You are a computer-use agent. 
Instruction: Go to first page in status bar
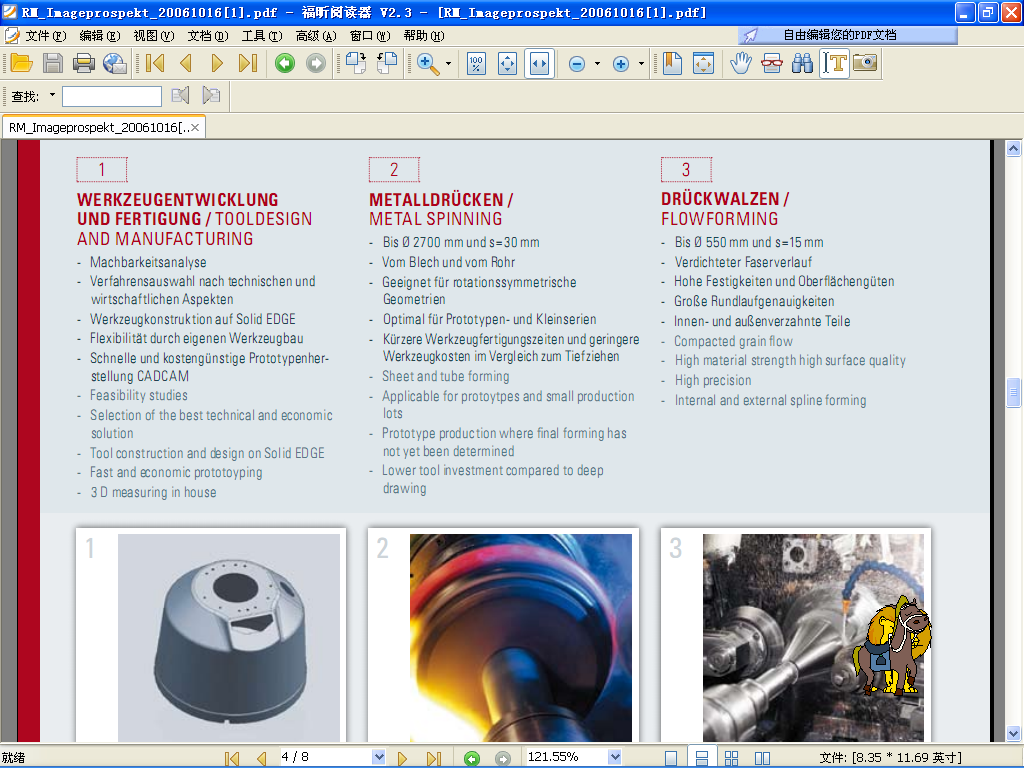pos(232,758)
